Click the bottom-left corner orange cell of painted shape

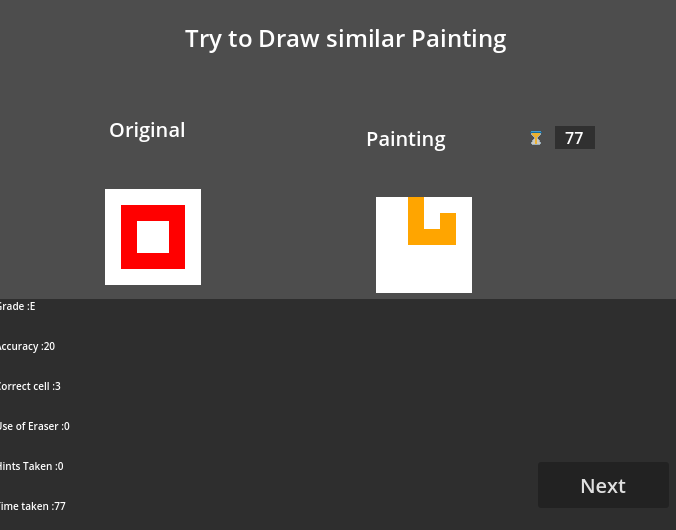tap(416, 237)
